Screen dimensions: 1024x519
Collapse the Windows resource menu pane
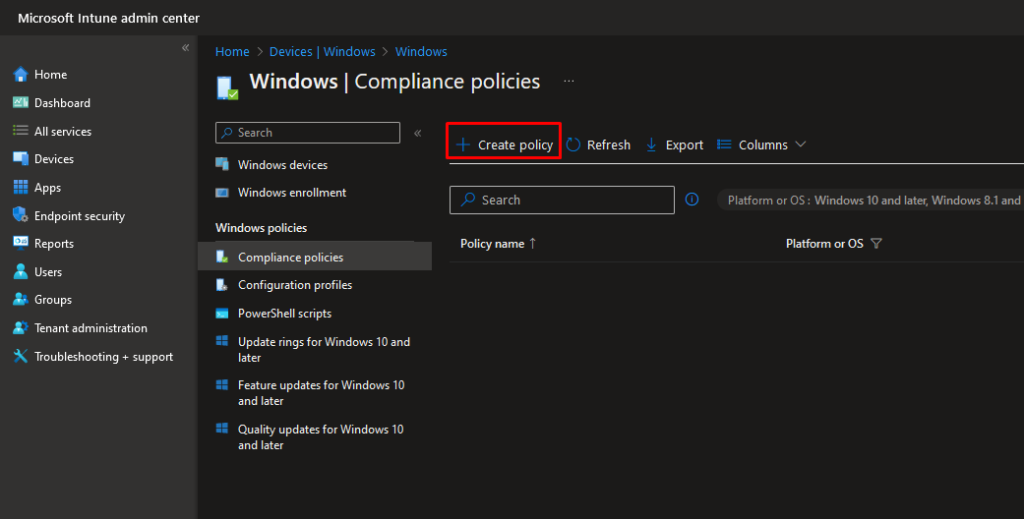[418, 133]
